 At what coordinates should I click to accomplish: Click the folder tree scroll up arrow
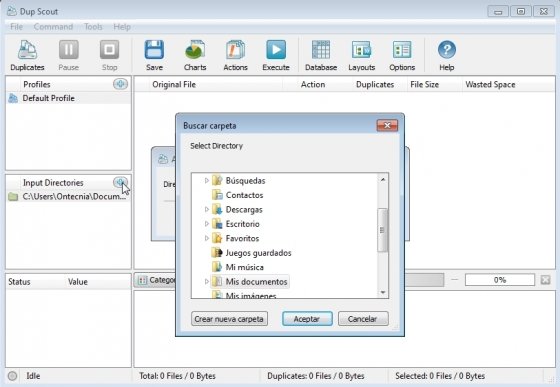(383, 179)
